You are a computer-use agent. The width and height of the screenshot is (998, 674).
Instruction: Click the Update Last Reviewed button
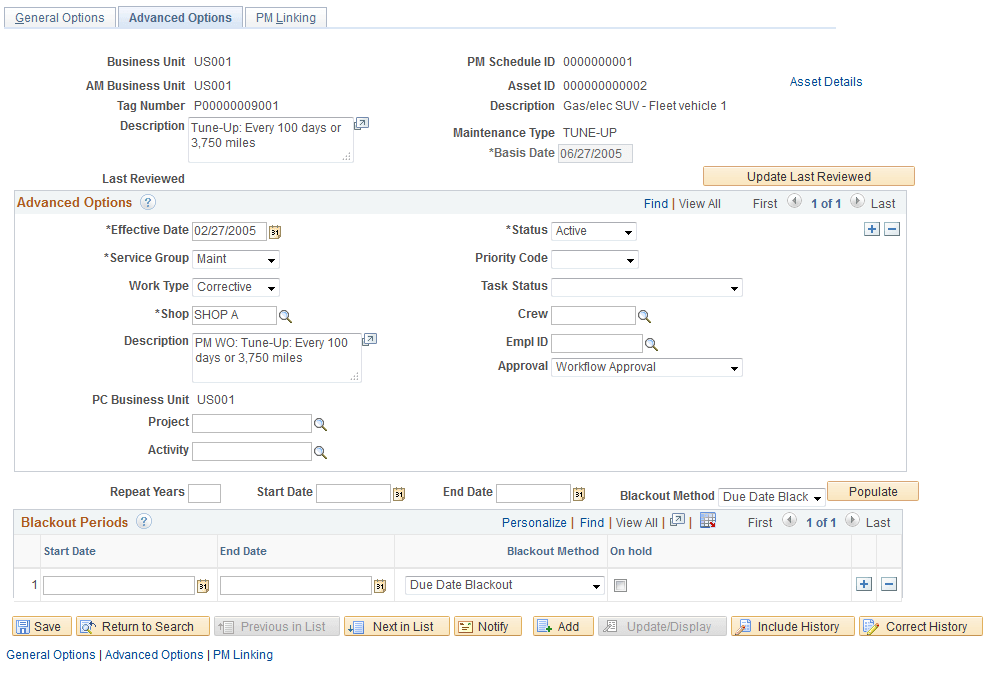[x=808, y=175]
